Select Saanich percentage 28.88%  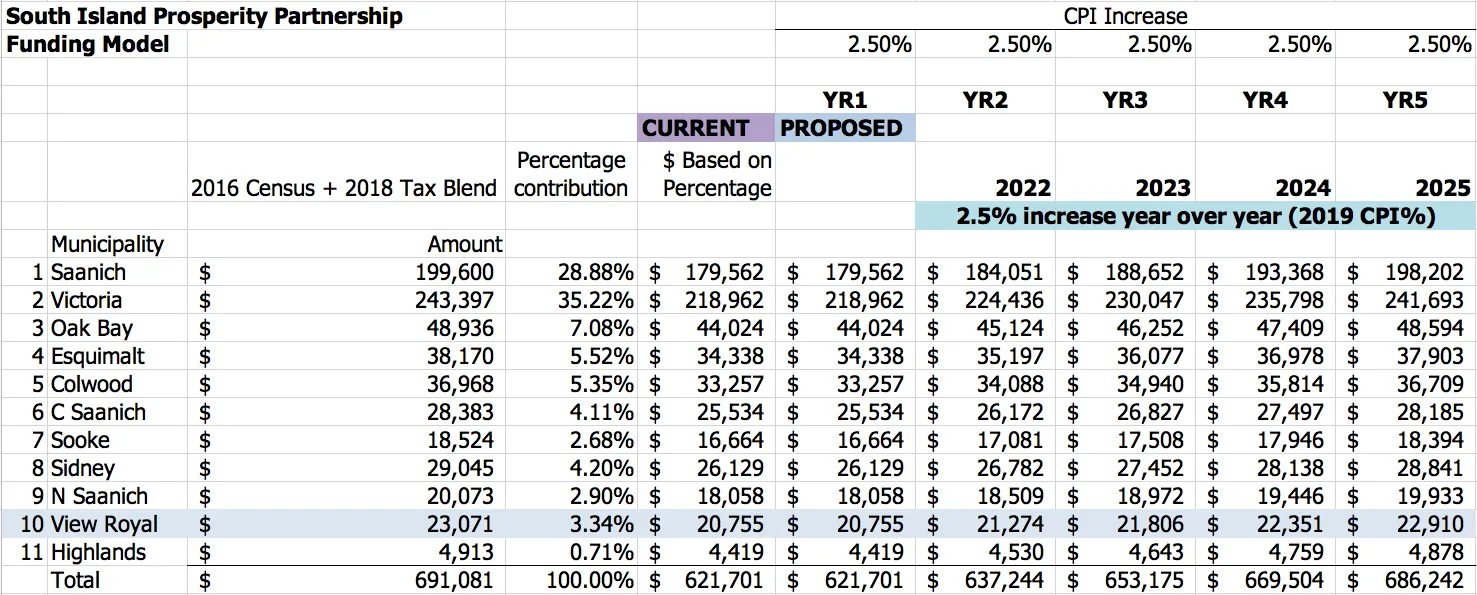pos(596,272)
